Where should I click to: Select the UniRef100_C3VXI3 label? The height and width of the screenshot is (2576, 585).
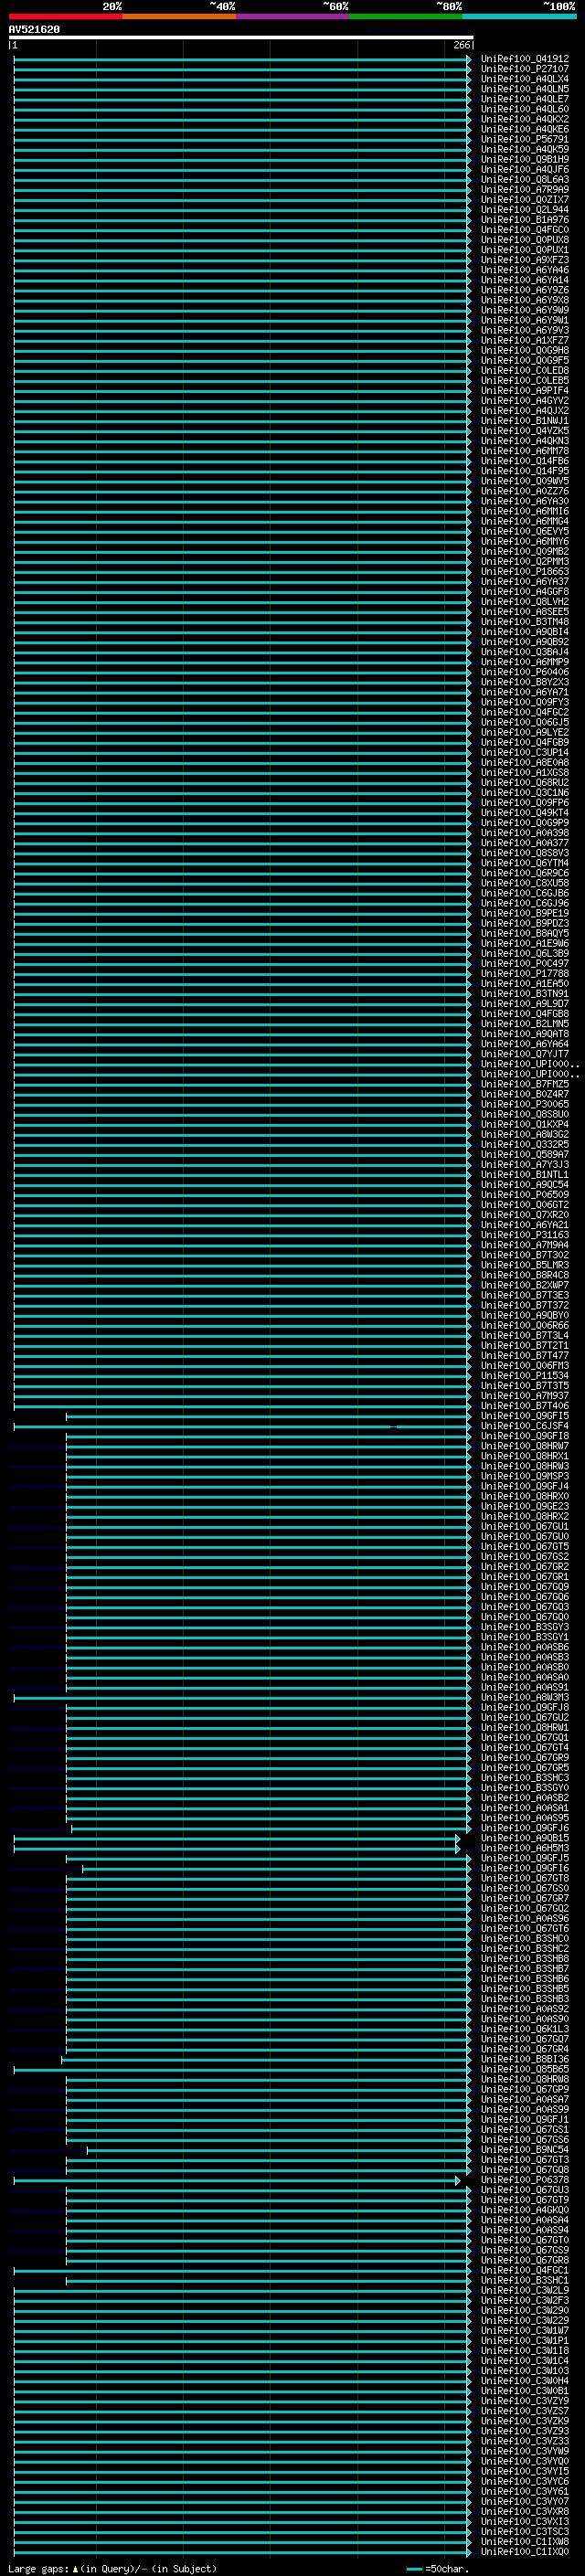[x=524, y=2522]
